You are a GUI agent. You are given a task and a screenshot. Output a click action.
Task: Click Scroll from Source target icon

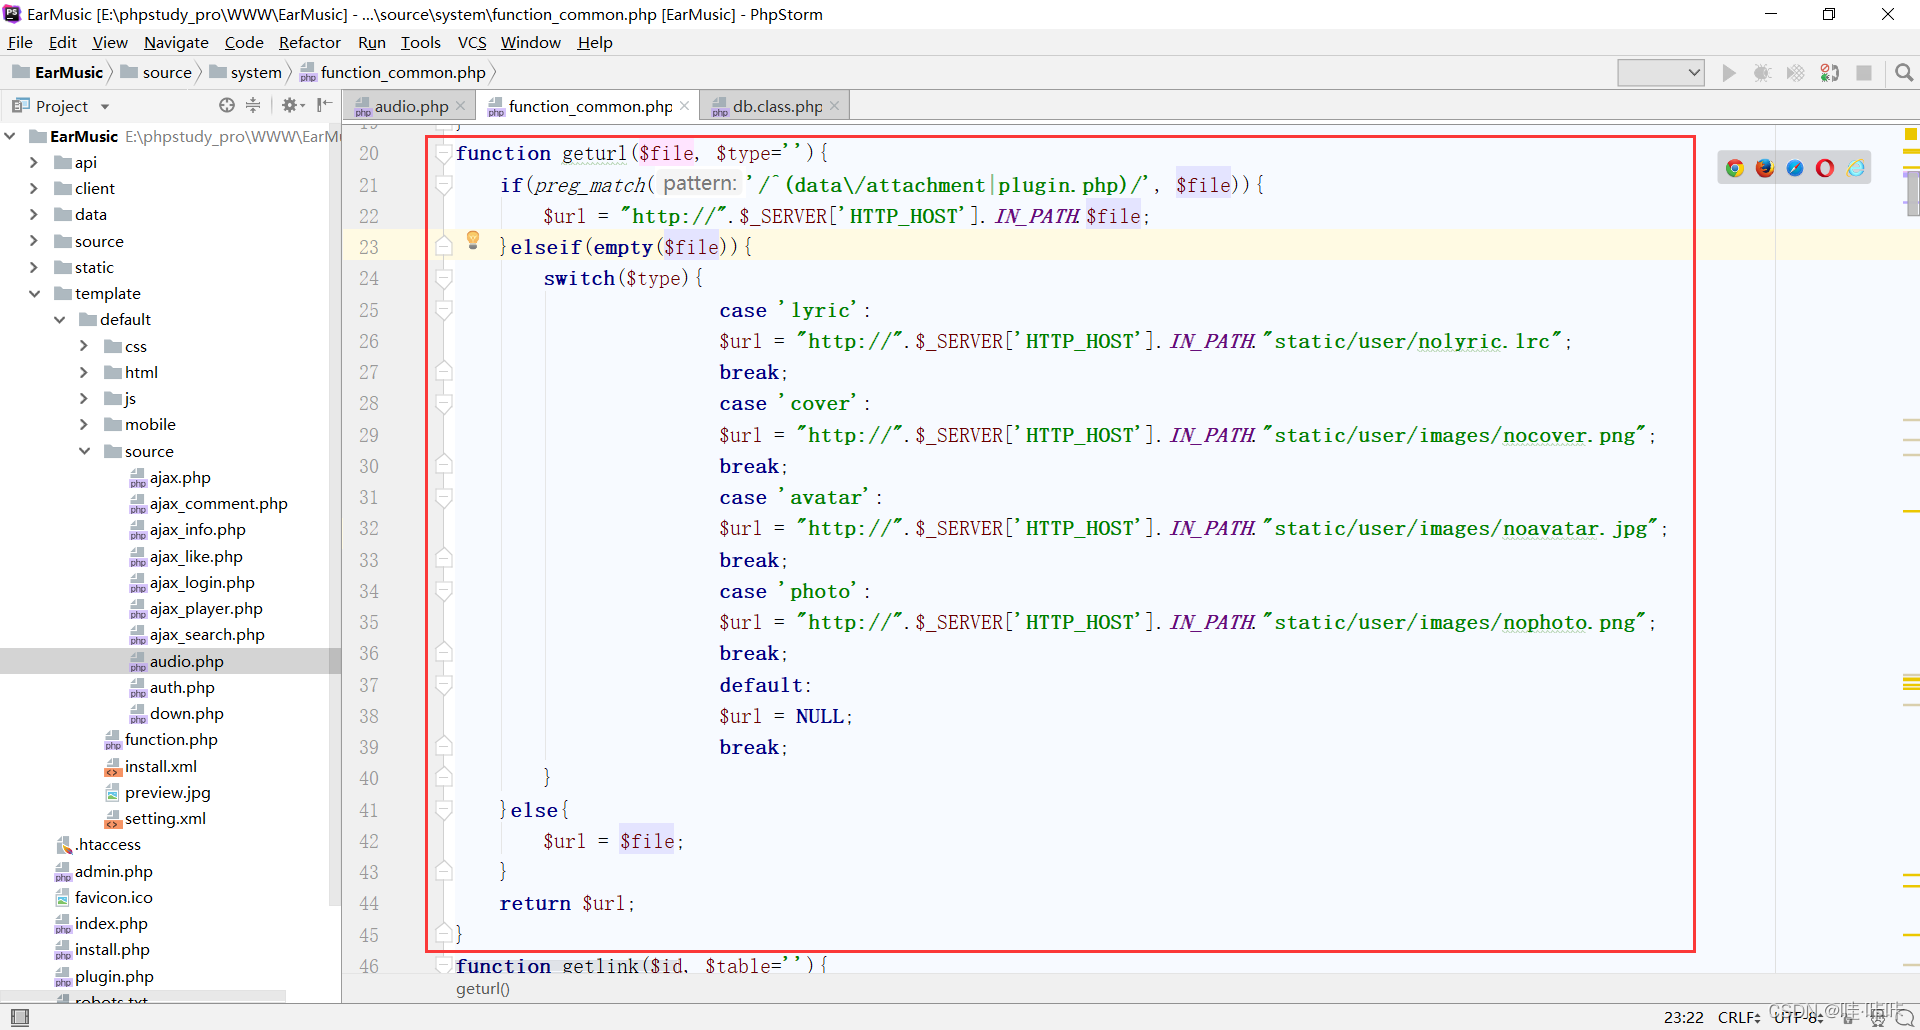point(227,105)
